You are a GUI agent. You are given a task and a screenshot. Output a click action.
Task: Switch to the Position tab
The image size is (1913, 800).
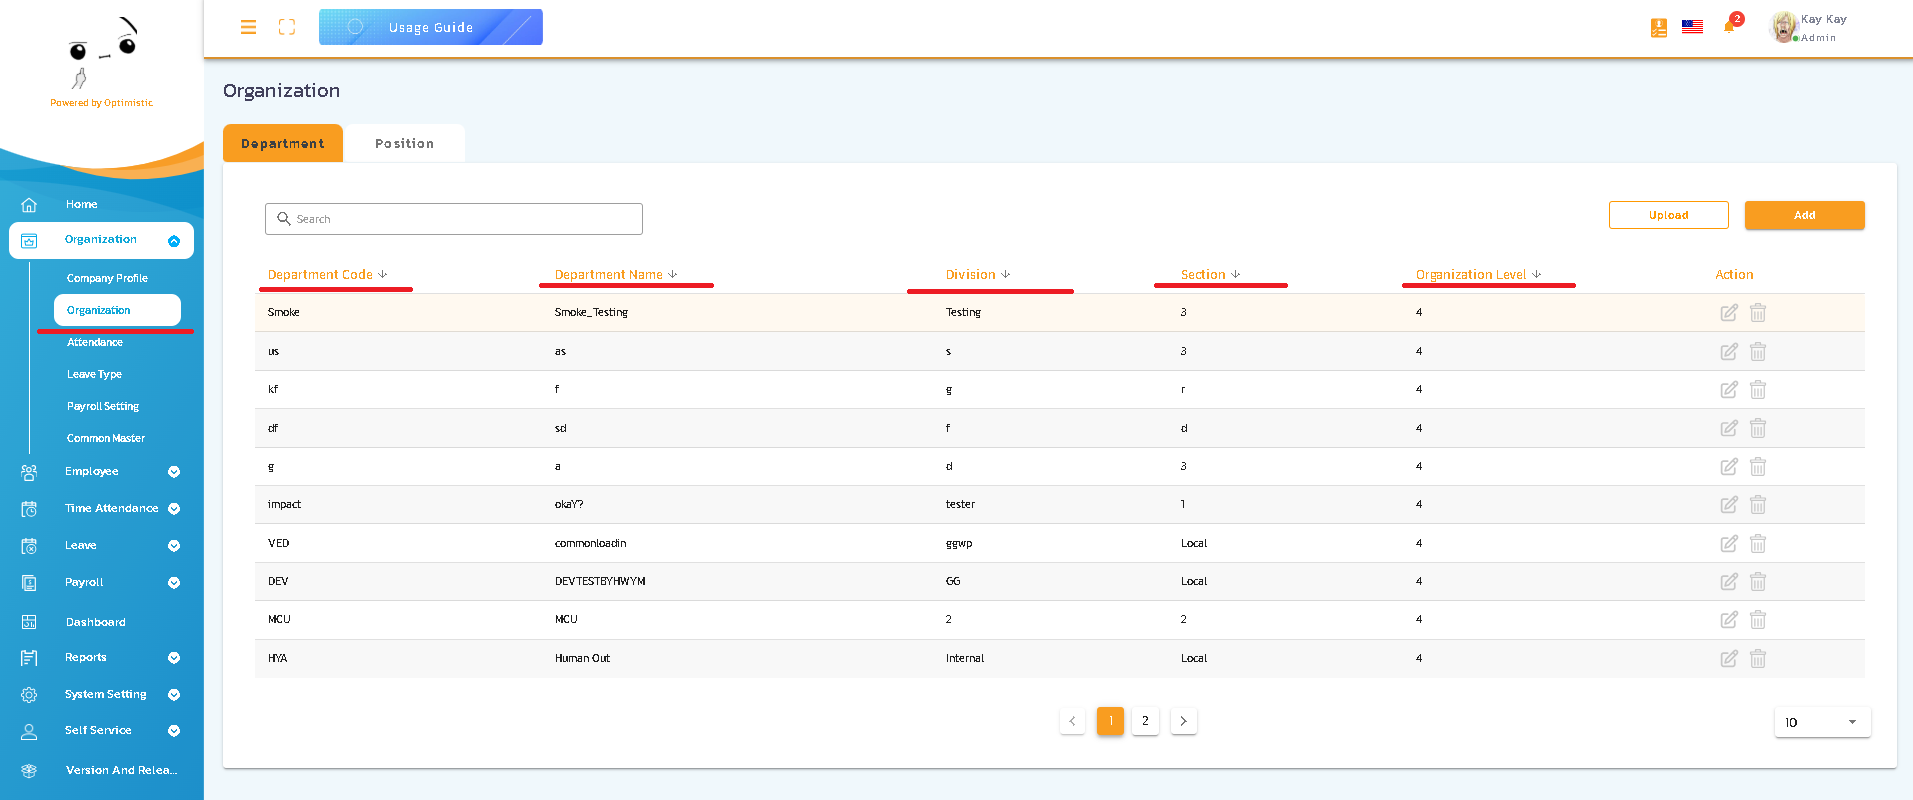(x=404, y=144)
